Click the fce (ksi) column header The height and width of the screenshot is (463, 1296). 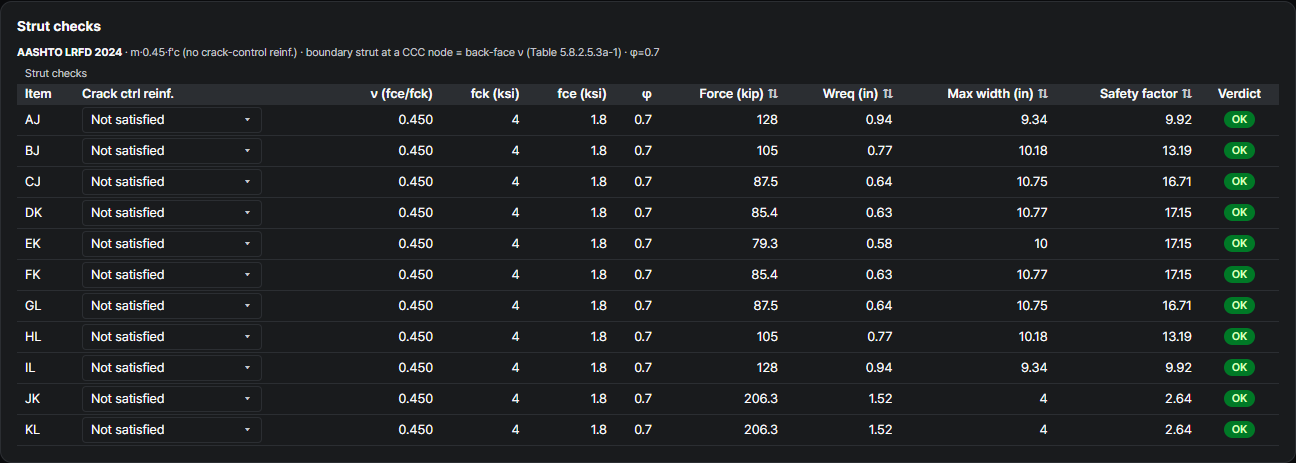(582, 94)
